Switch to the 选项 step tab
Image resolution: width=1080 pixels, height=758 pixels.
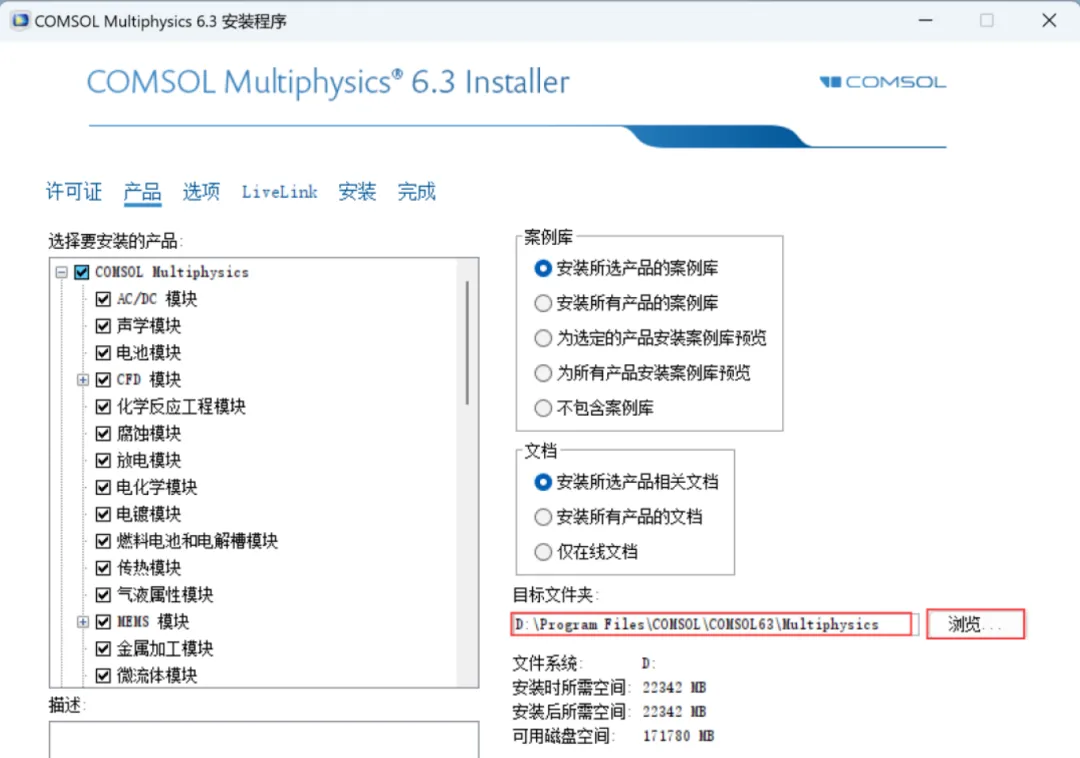(x=201, y=191)
